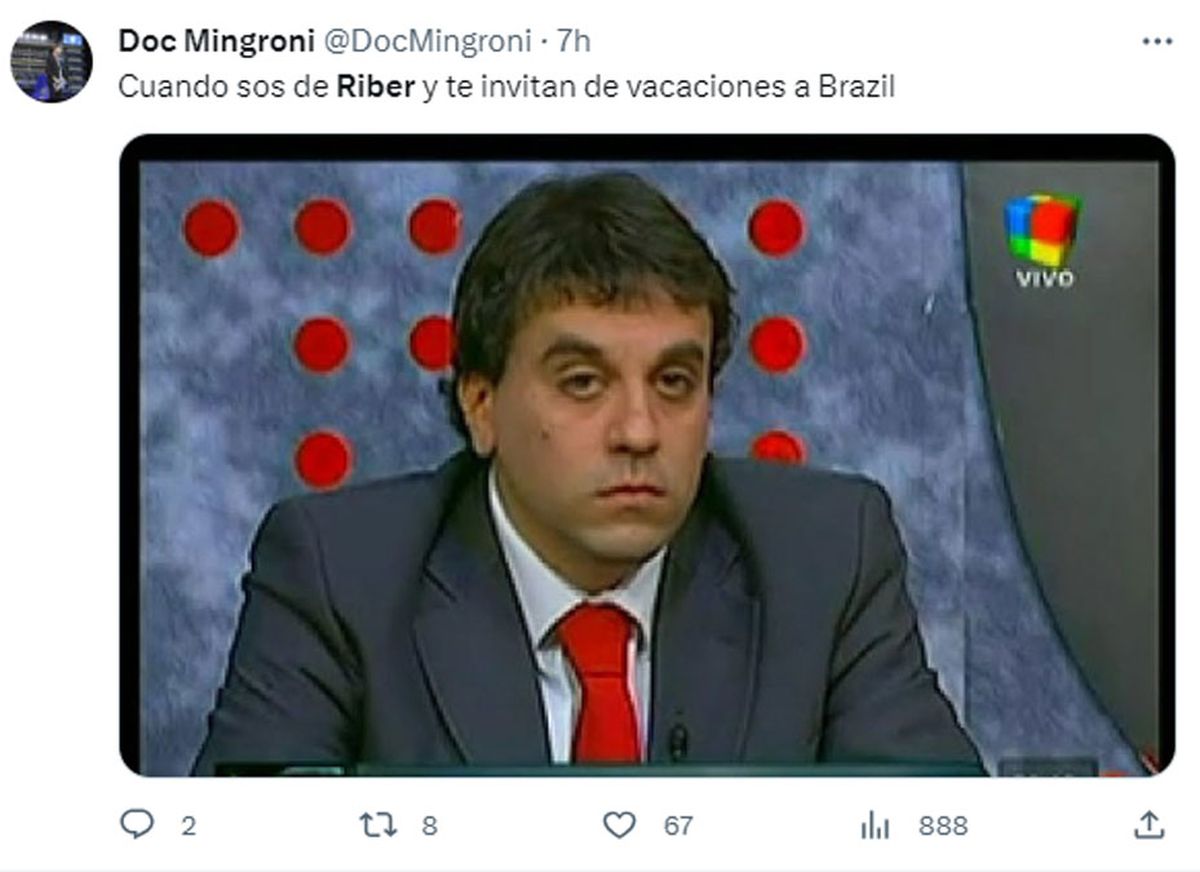Click the tweet text about vacaciones
Viewport: 1200px width, 872px height.
(x=506, y=87)
